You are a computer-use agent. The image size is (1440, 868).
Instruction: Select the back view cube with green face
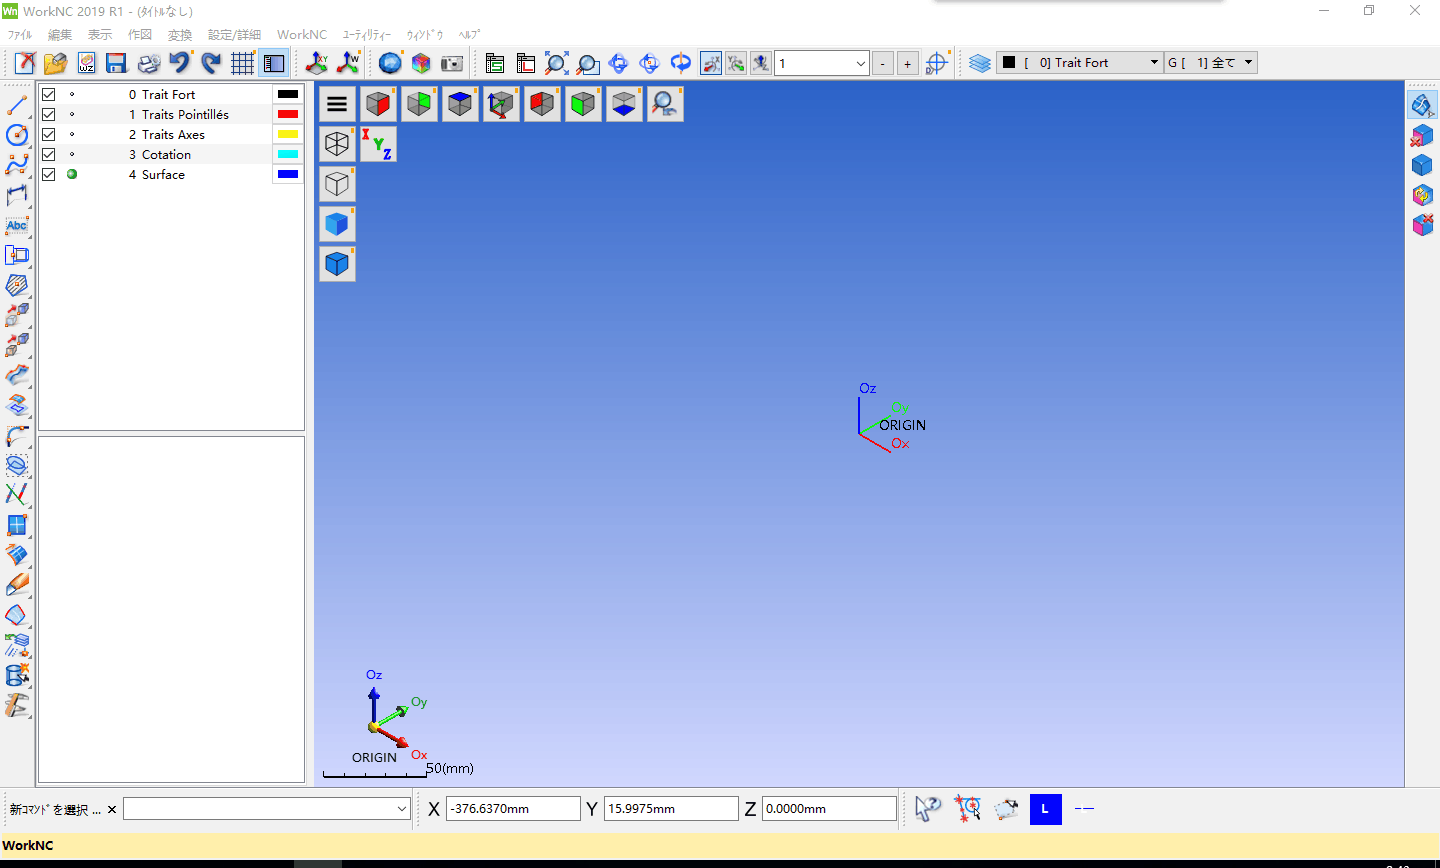pos(419,103)
